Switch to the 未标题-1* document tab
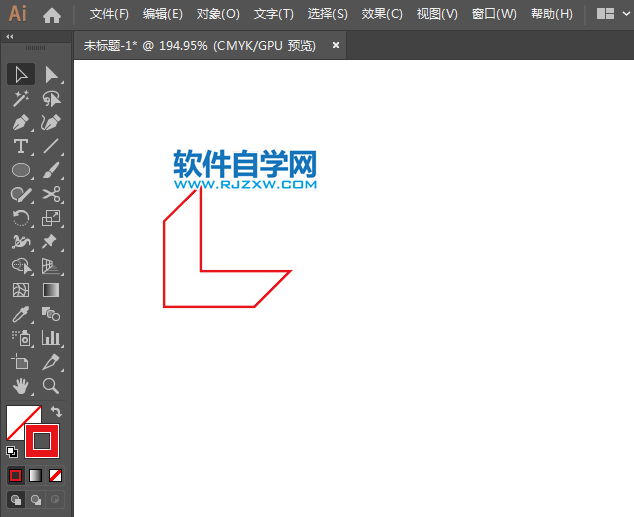 199,46
